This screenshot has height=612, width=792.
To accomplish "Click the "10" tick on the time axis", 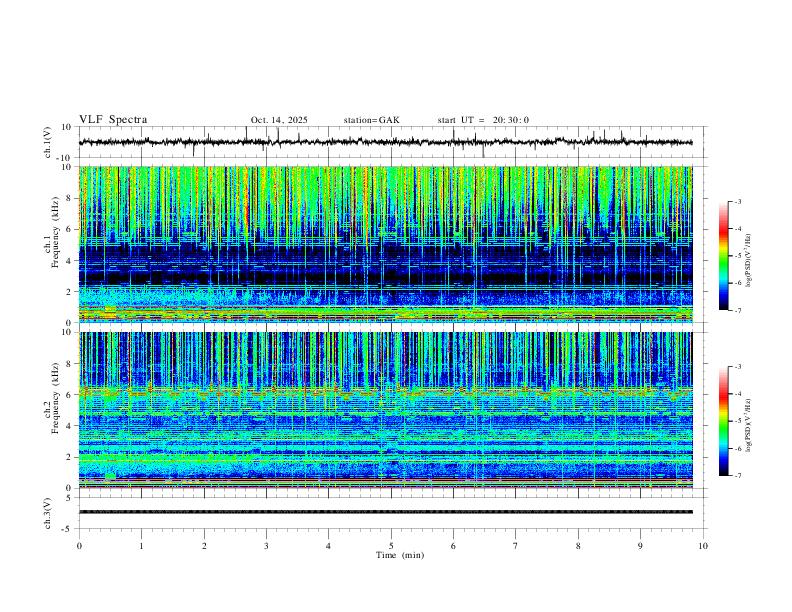I will (703, 546).
